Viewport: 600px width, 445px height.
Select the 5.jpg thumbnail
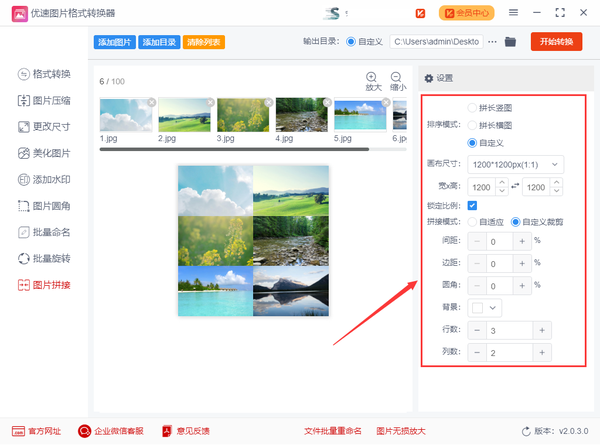pyautogui.click(x=360, y=115)
